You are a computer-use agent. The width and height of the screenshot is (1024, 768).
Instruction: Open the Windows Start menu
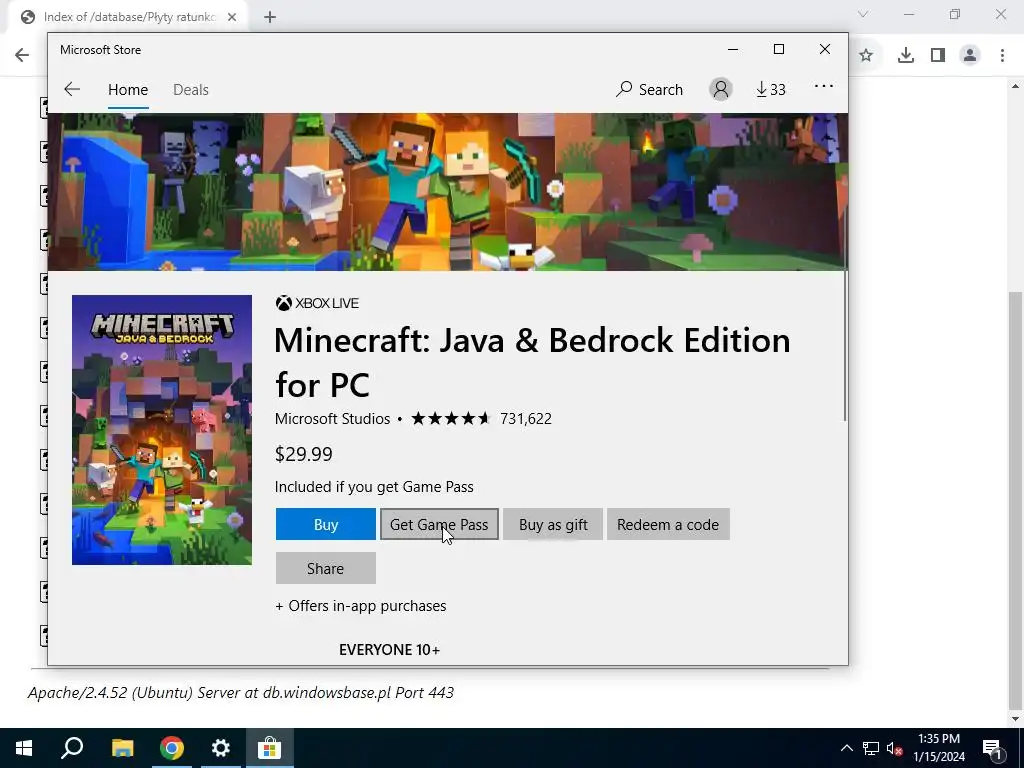(x=24, y=748)
